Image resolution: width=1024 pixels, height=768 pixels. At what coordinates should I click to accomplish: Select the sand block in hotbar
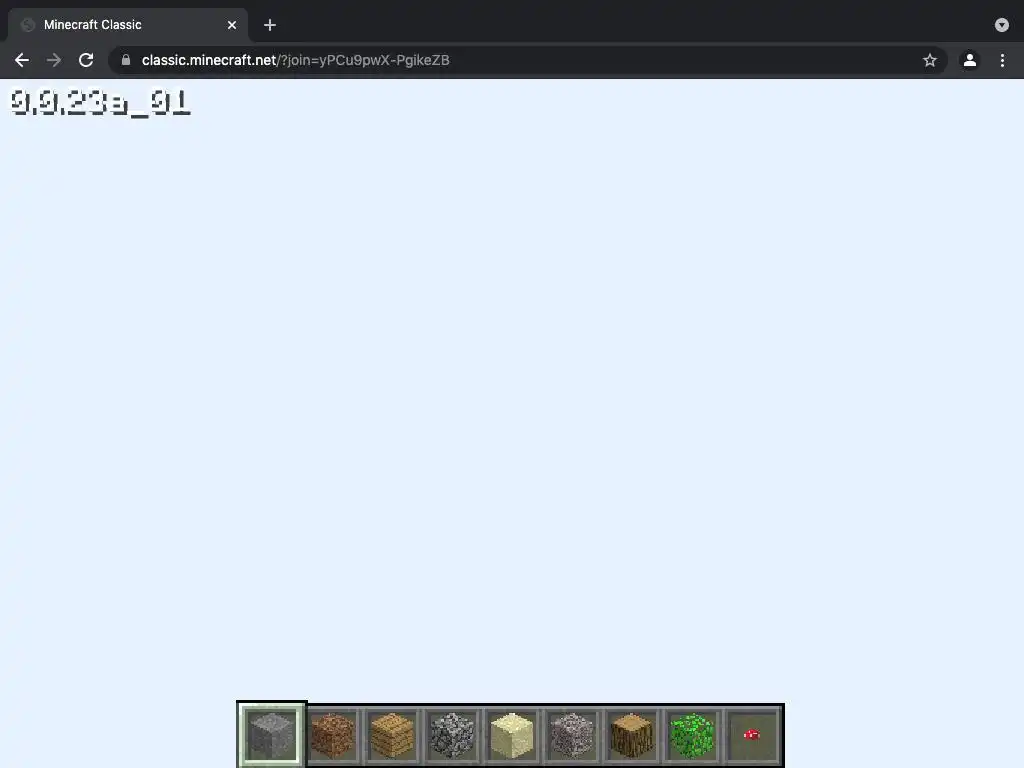512,735
